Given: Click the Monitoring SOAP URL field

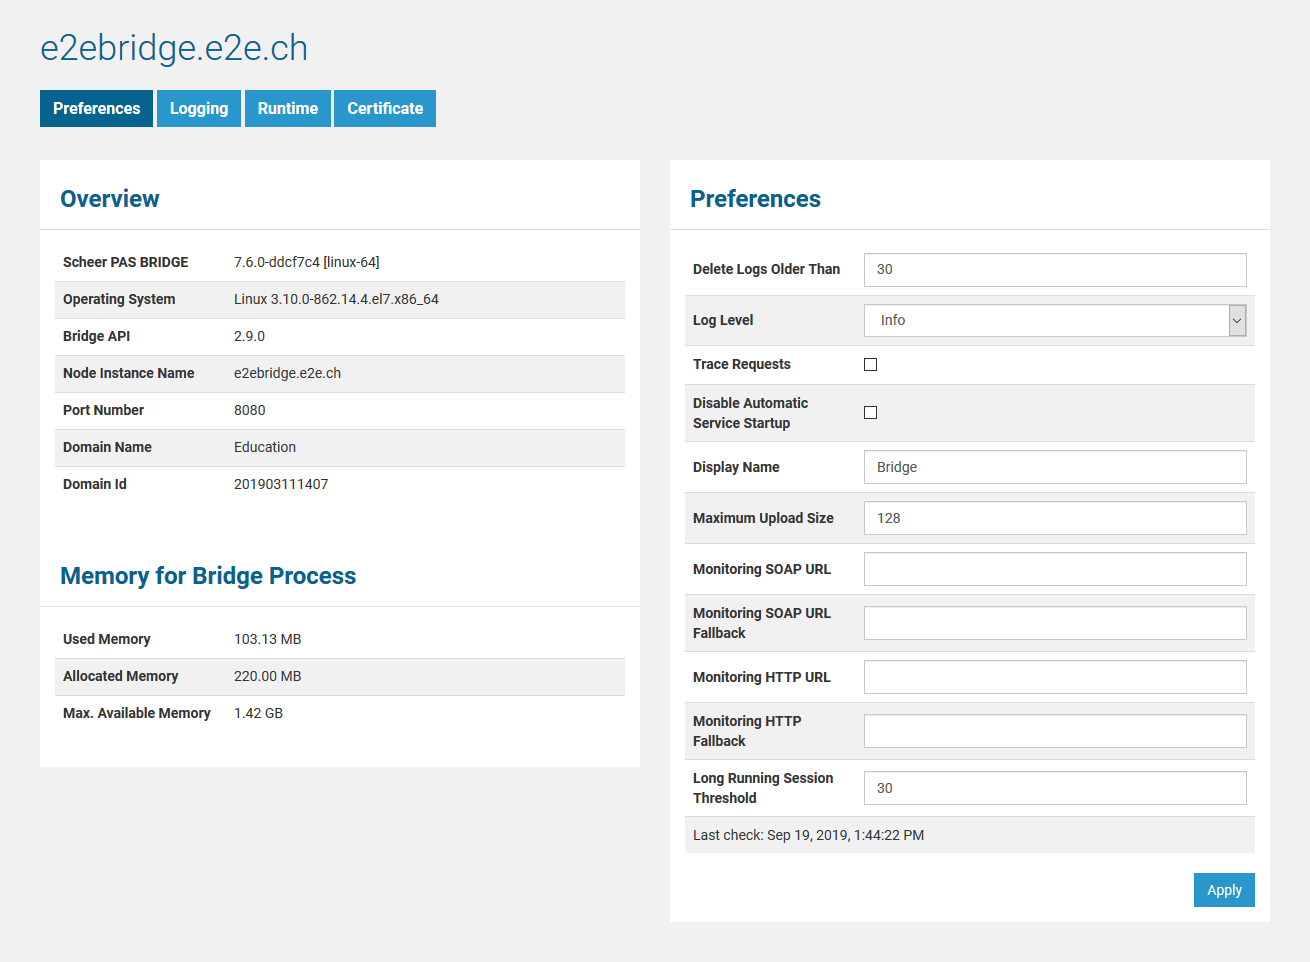Looking at the screenshot, I should pyautogui.click(x=1055, y=569).
